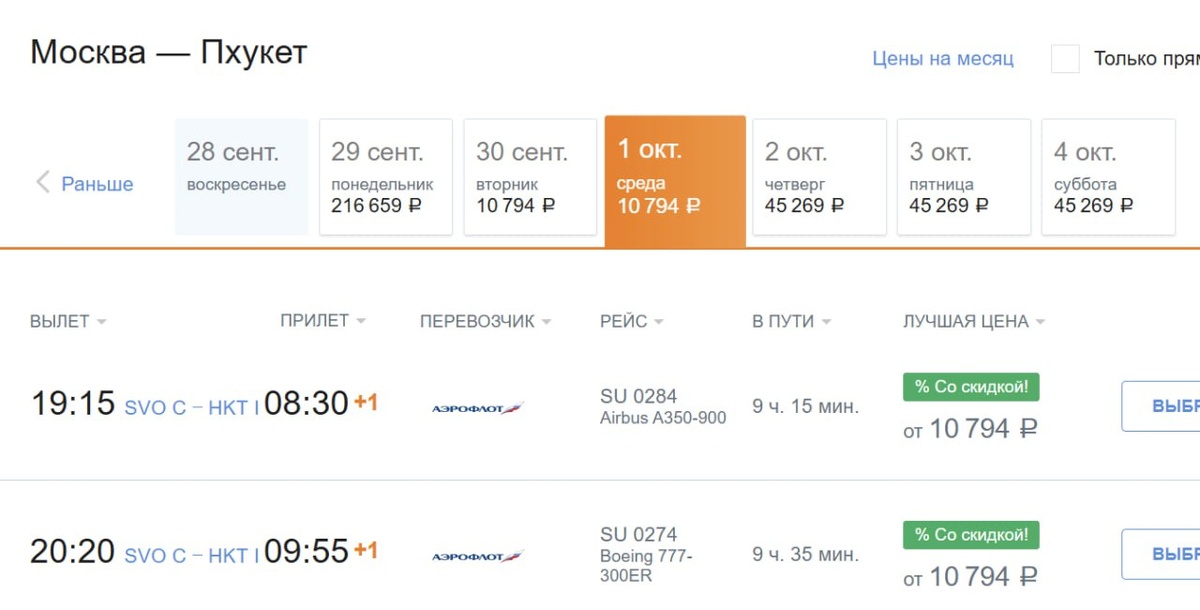The image size is (1200, 610).
Task: Click the green Со скидкой badge for SU 0284
Action: click(971, 387)
